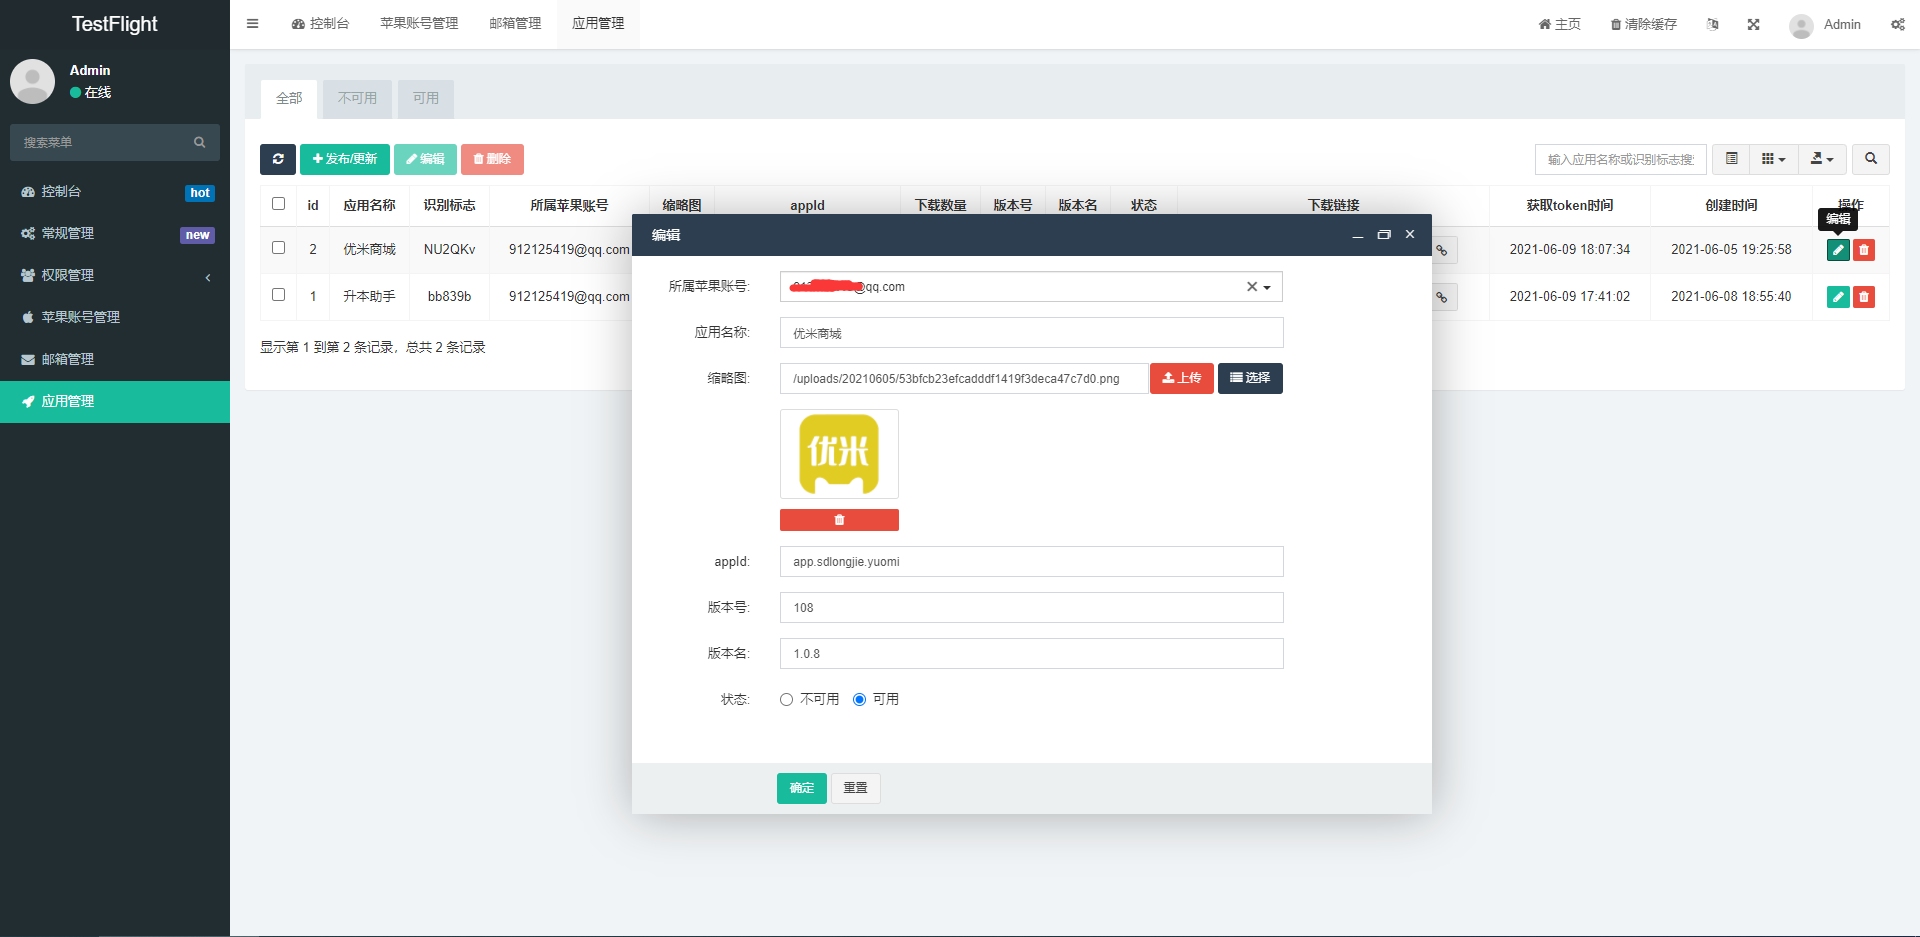Screen dimensions: 1920x937
Task: Click the hamburger menu icon to toggle the sidebar
Action: (253, 24)
